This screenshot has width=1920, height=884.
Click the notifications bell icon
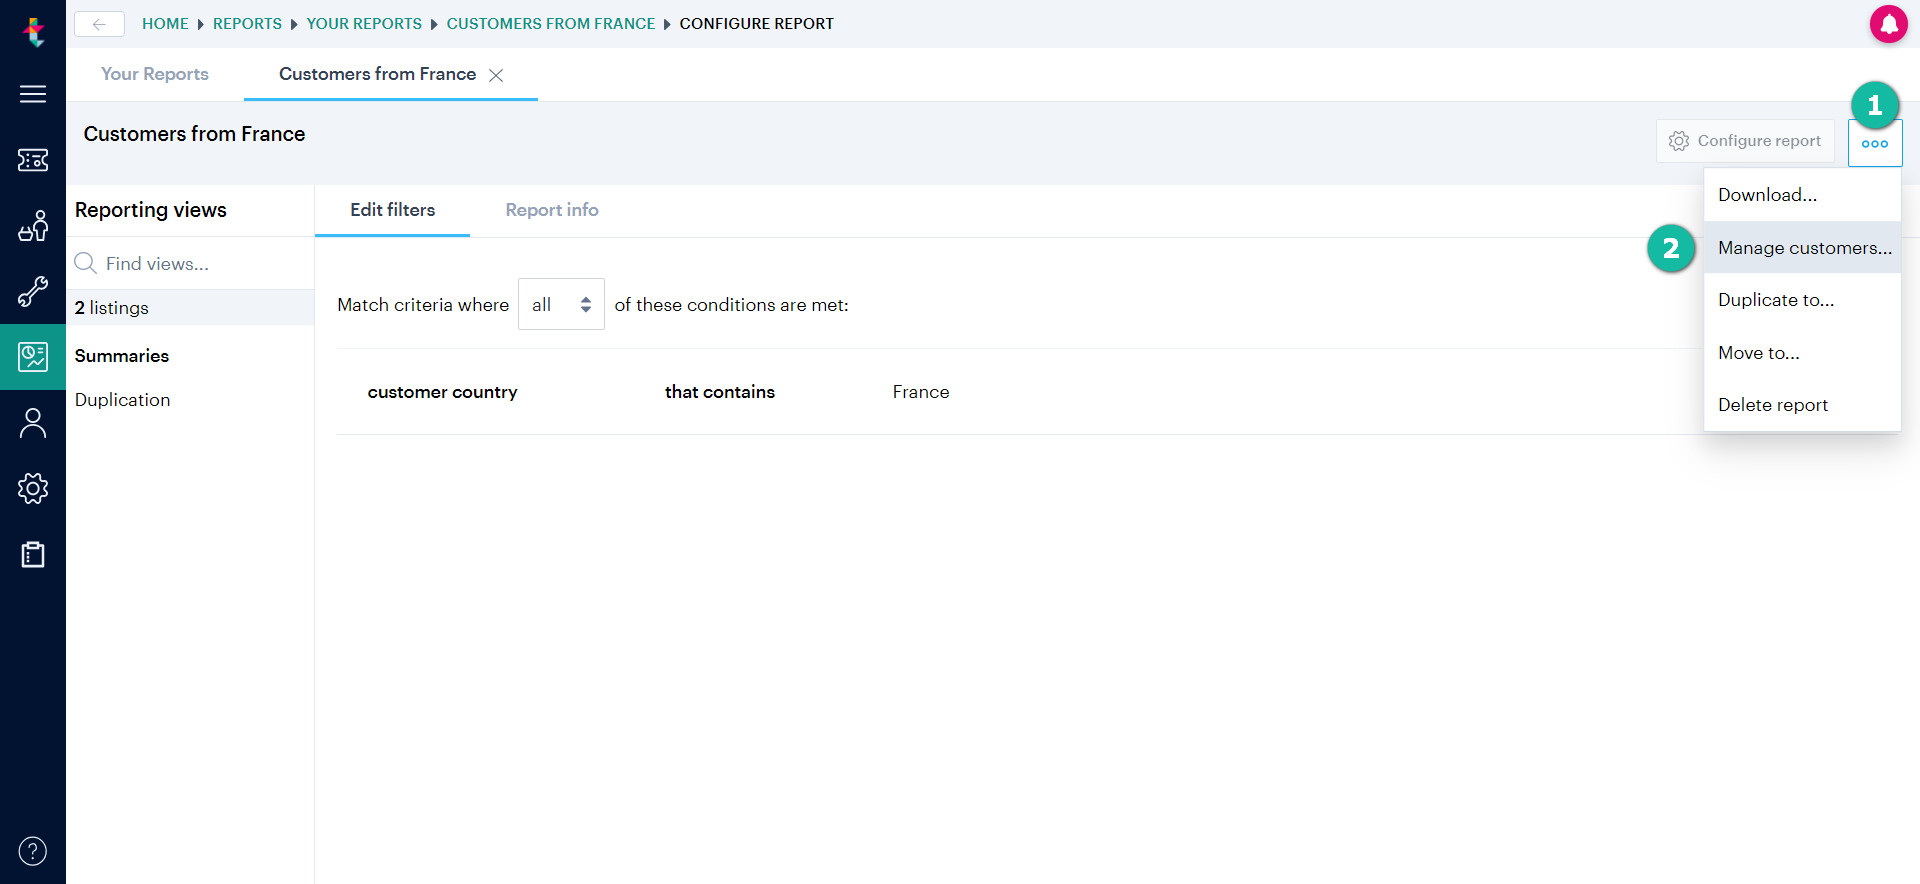point(1889,24)
